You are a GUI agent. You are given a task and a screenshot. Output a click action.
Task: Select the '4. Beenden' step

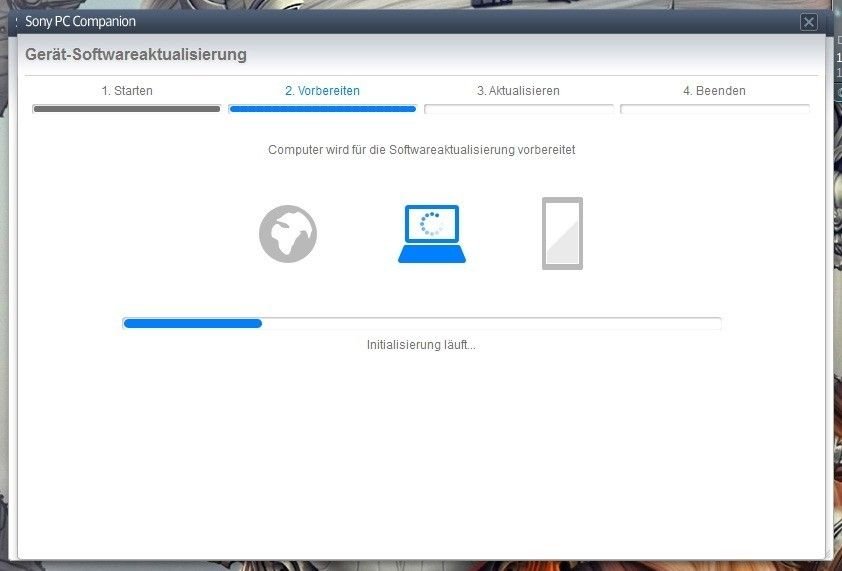coord(714,91)
